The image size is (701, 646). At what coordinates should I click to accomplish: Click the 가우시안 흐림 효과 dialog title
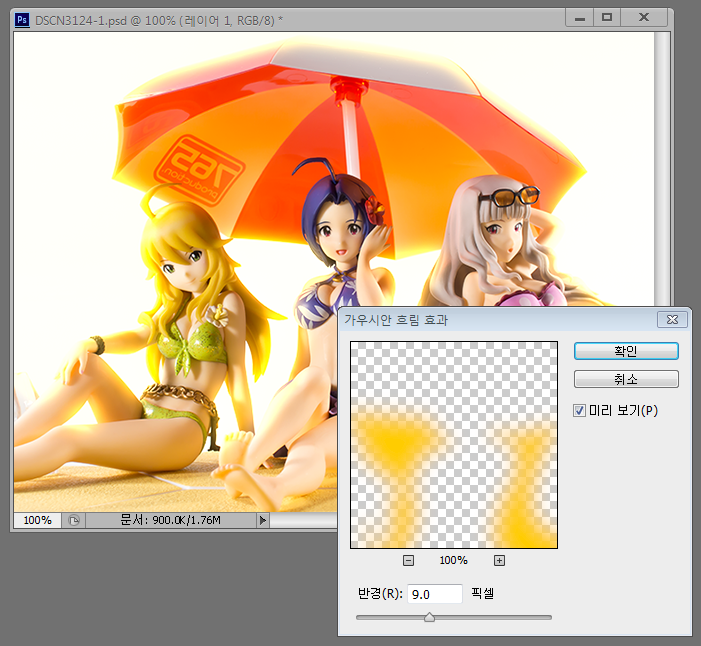[x=396, y=320]
